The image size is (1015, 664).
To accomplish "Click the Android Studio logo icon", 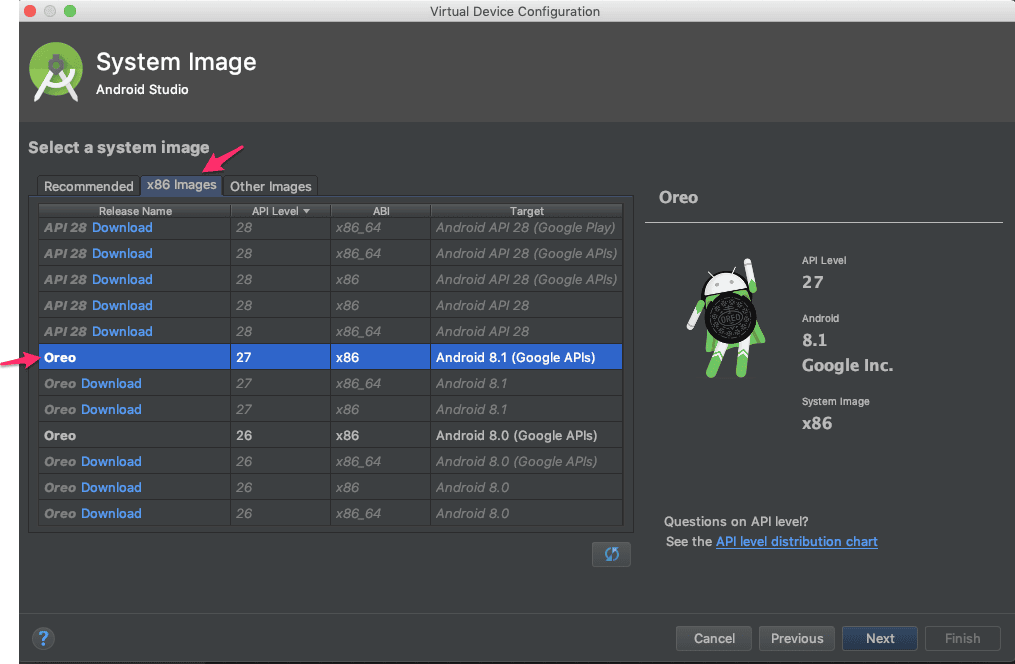I will tap(56, 71).
